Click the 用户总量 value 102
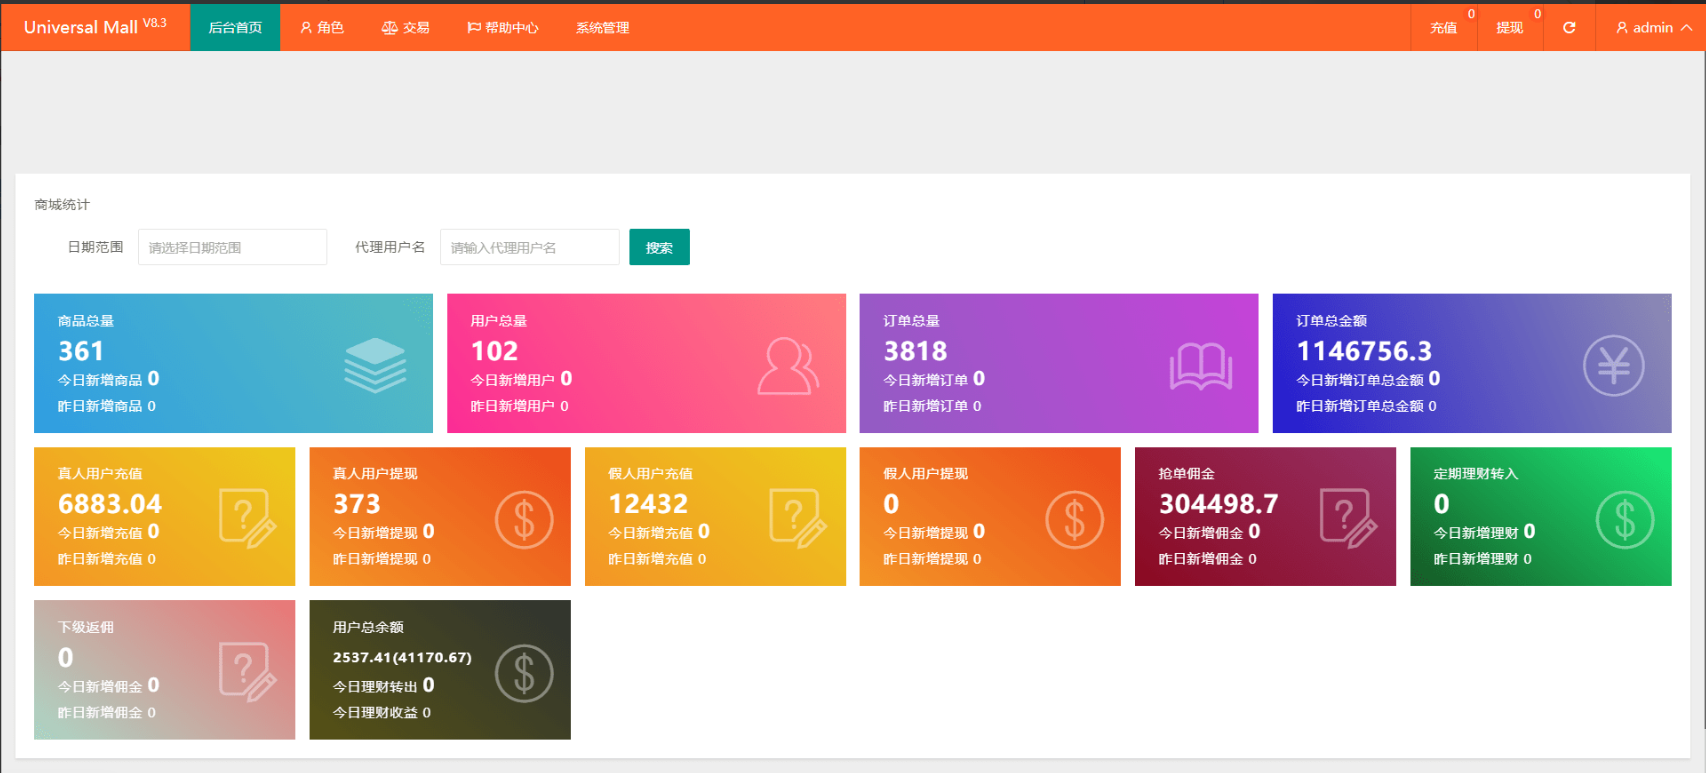 [x=494, y=351]
